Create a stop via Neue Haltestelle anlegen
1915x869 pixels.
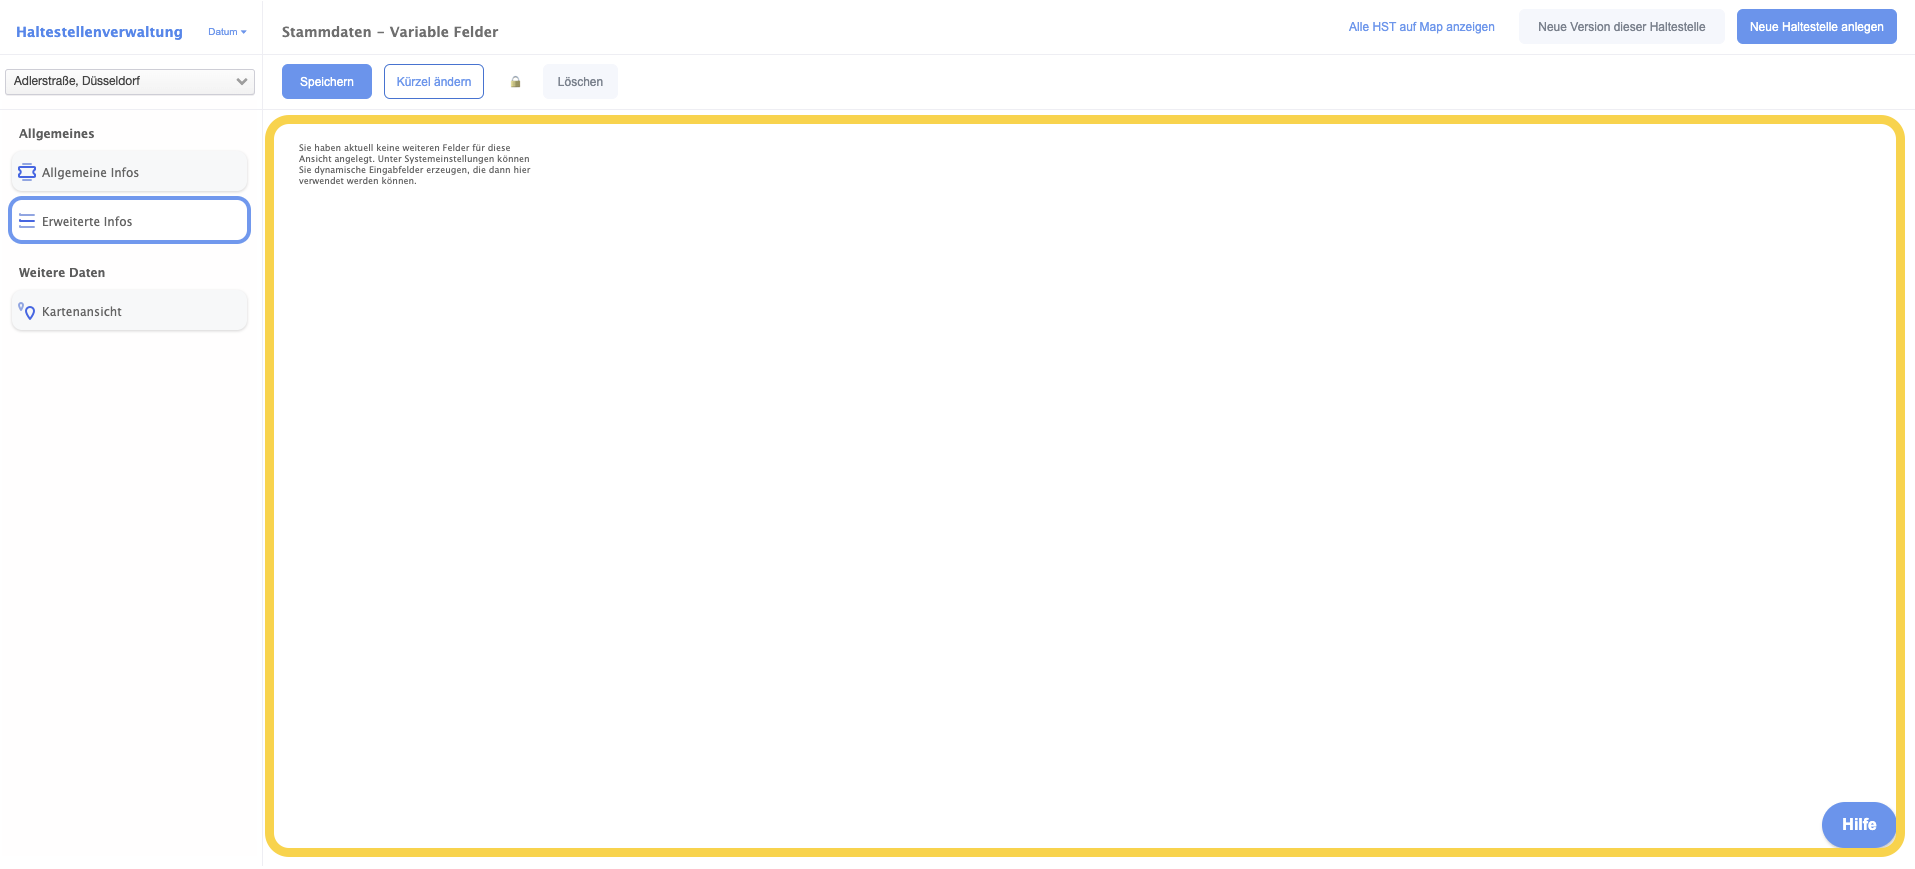coord(1816,27)
